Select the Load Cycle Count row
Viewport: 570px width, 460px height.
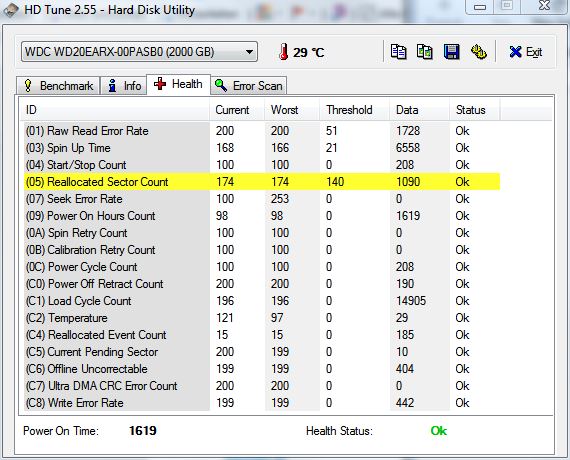262,301
